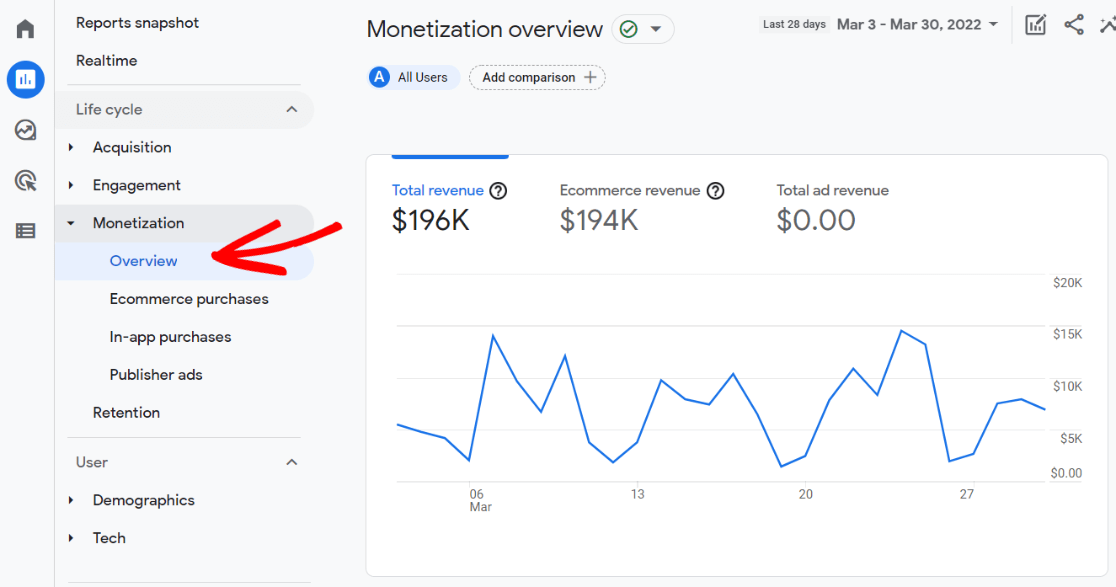Click the Add comparison button
The height and width of the screenshot is (587, 1116).
click(x=537, y=77)
